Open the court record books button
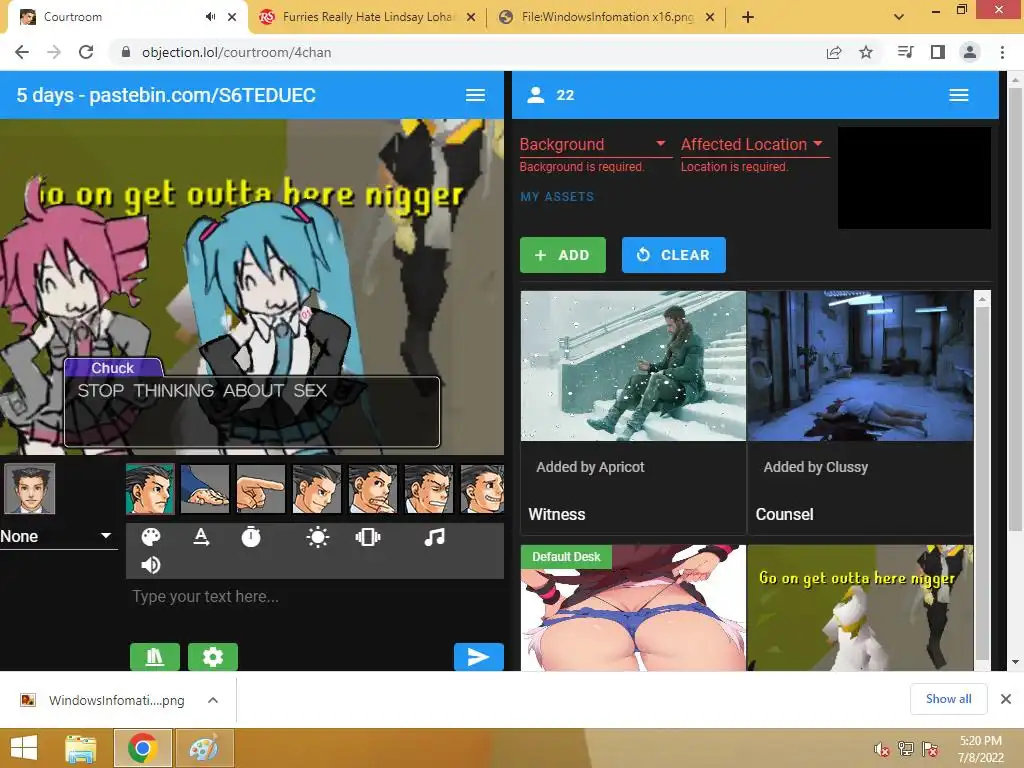 coord(155,656)
